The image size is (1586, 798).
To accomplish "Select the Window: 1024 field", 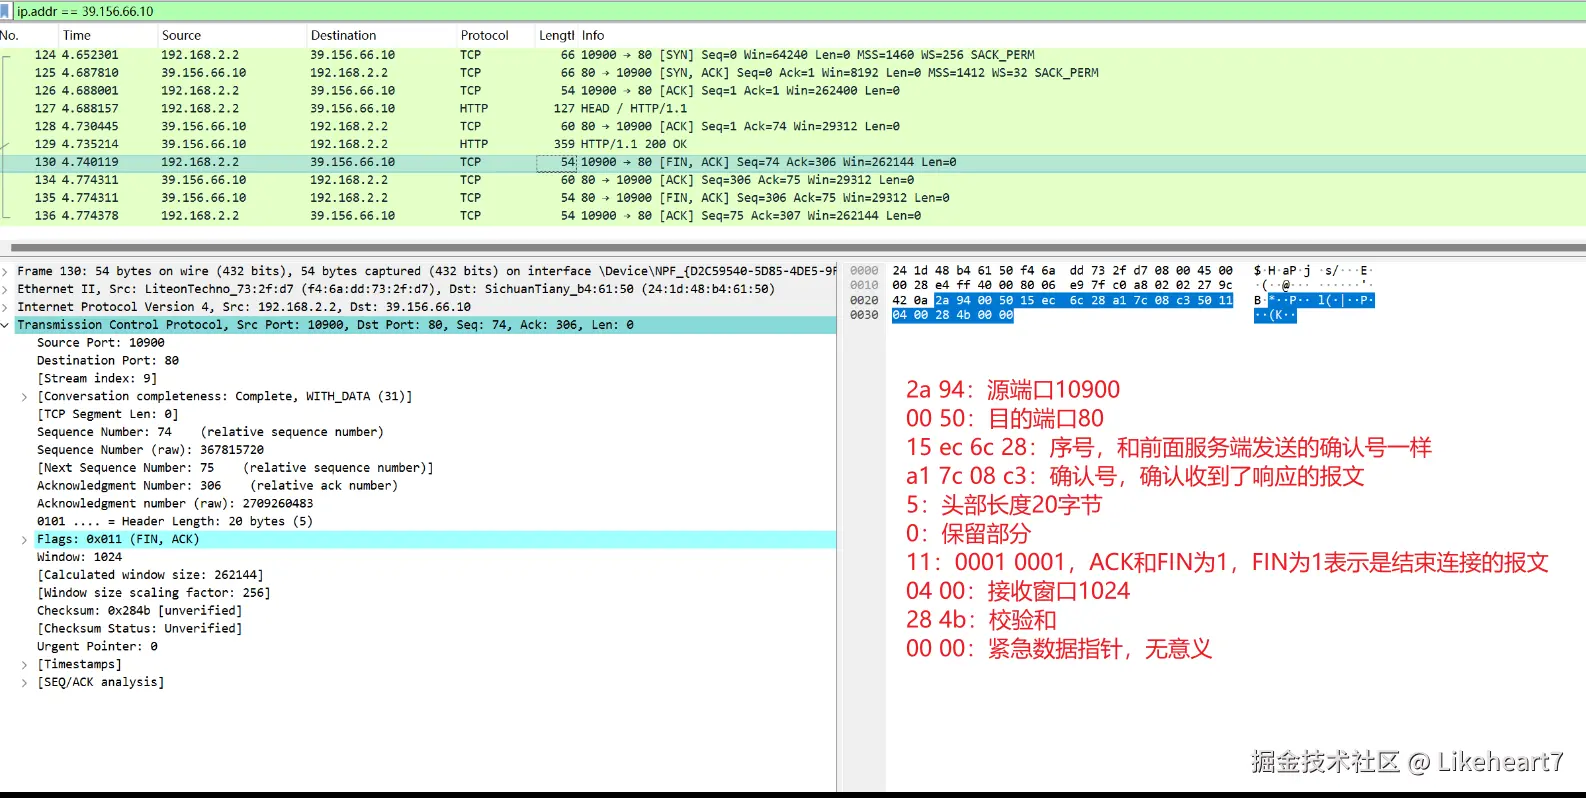I will [x=80, y=558].
